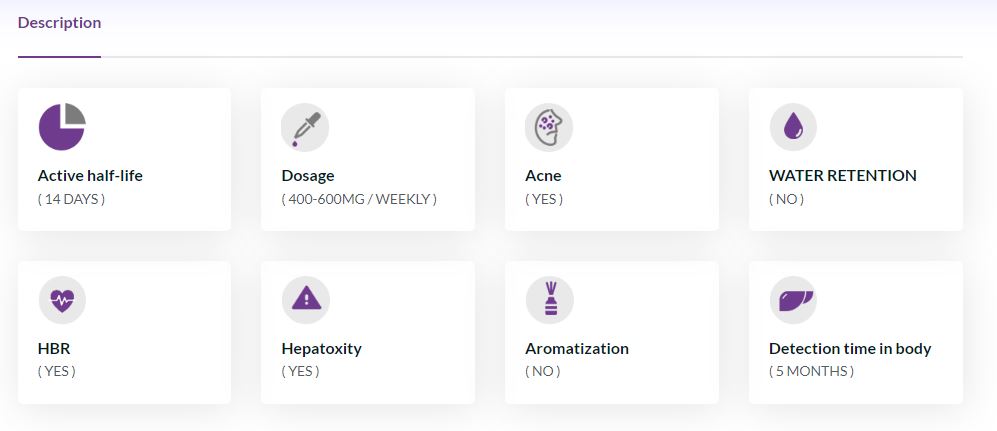Image resolution: width=997 pixels, height=431 pixels.
Task: Click the dropper Dosage icon
Action: (x=305, y=127)
